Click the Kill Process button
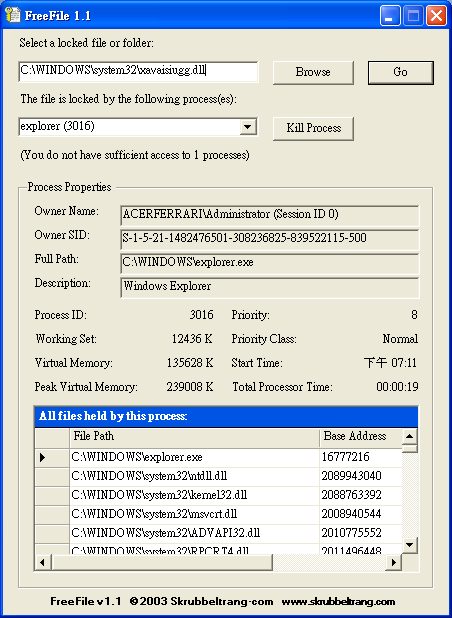The image size is (452, 618). click(x=313, y=128)
